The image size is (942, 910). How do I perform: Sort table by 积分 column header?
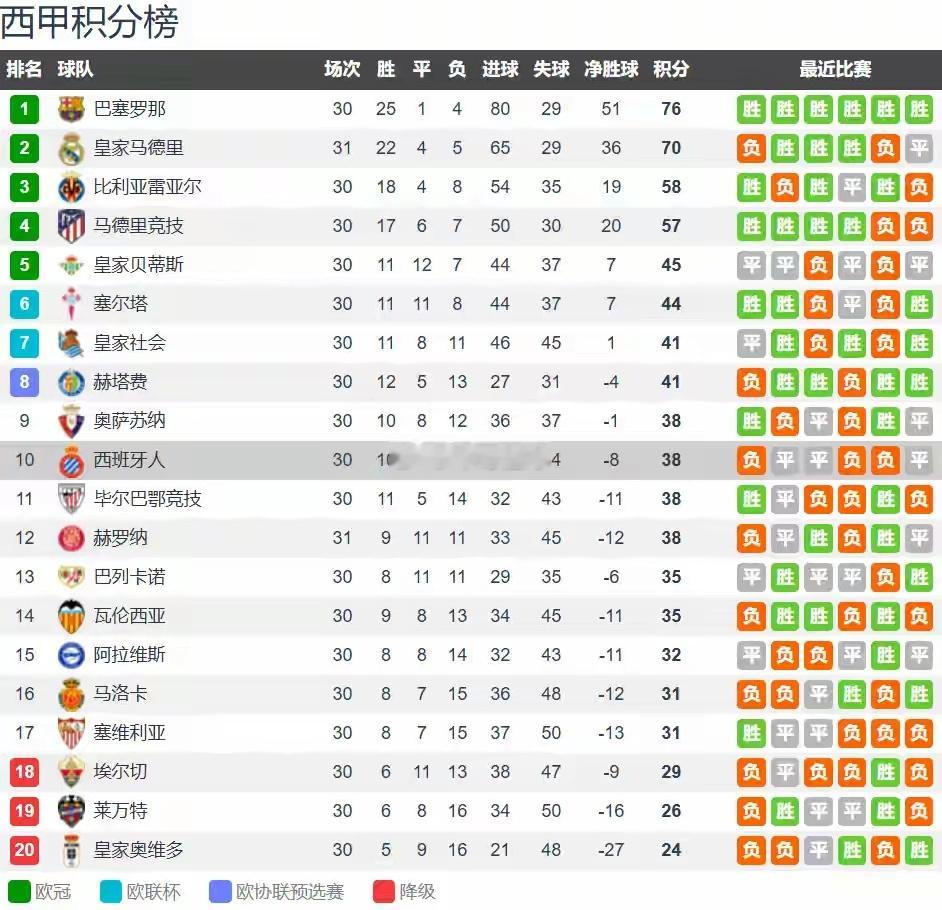pos(671,70)
